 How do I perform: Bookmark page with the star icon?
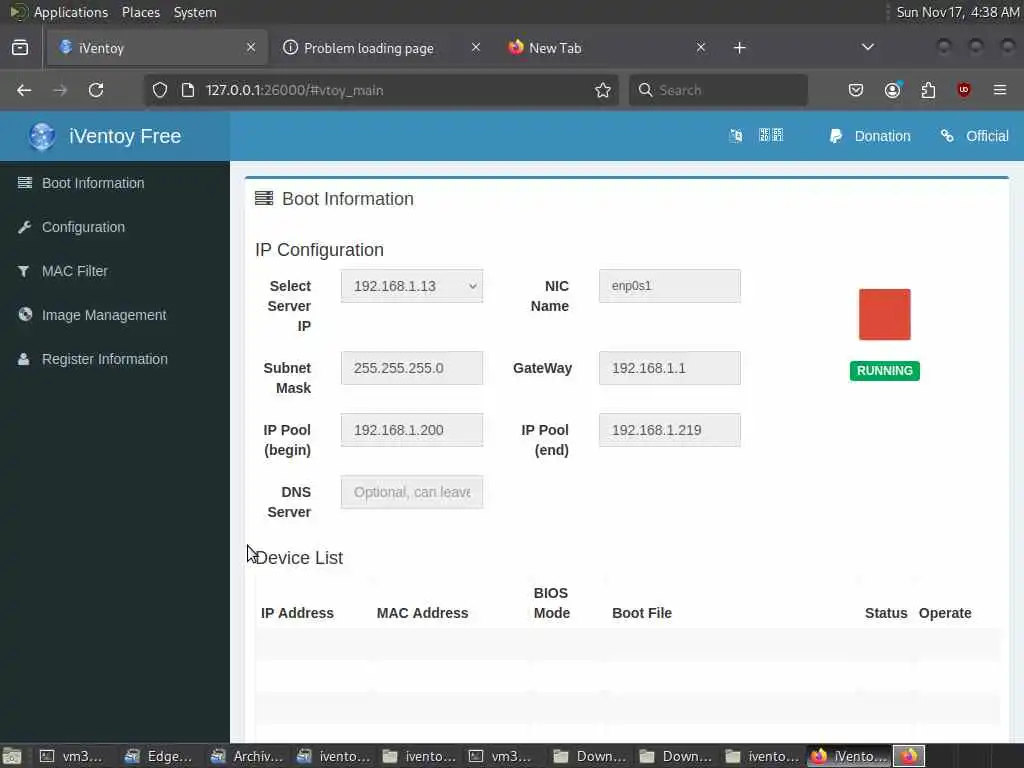tap(602, 90)
